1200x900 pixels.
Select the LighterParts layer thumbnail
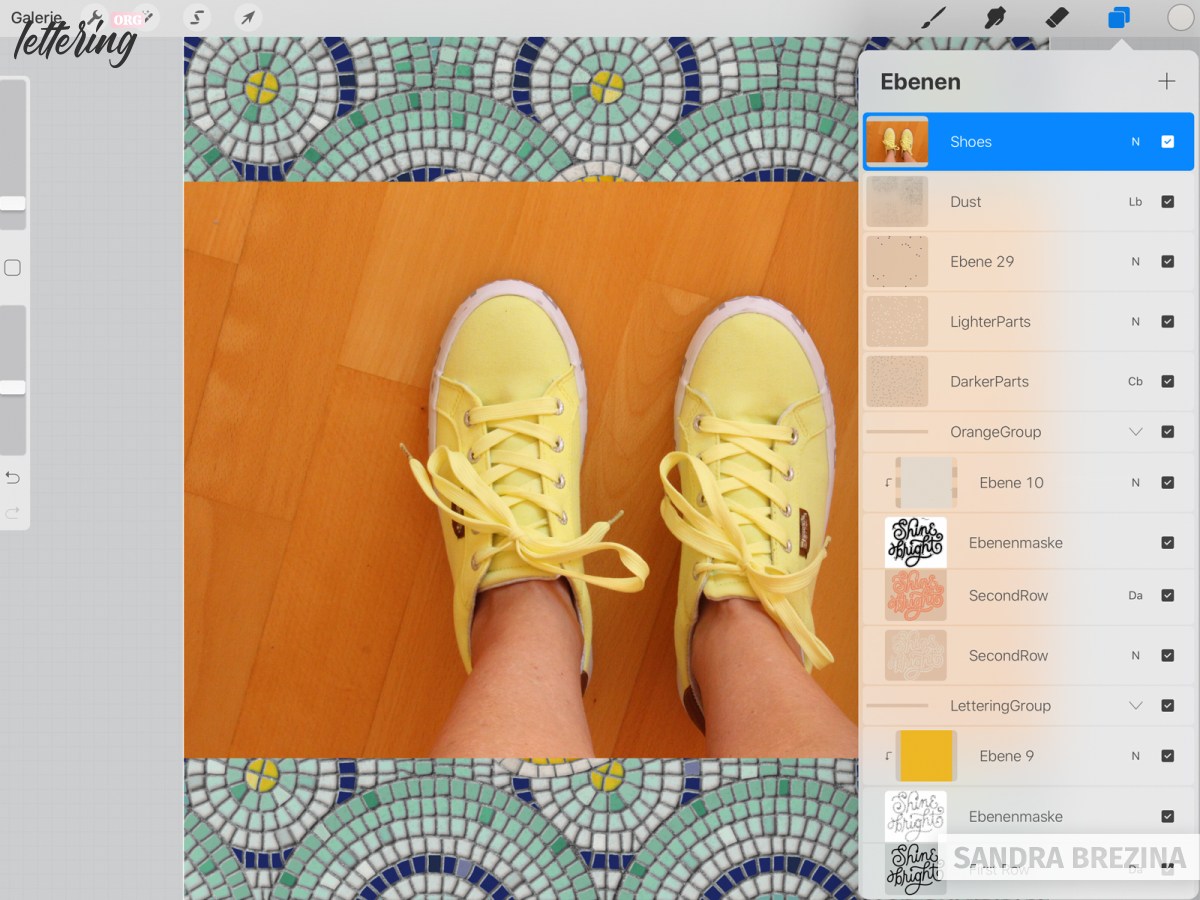click(897, 321)
